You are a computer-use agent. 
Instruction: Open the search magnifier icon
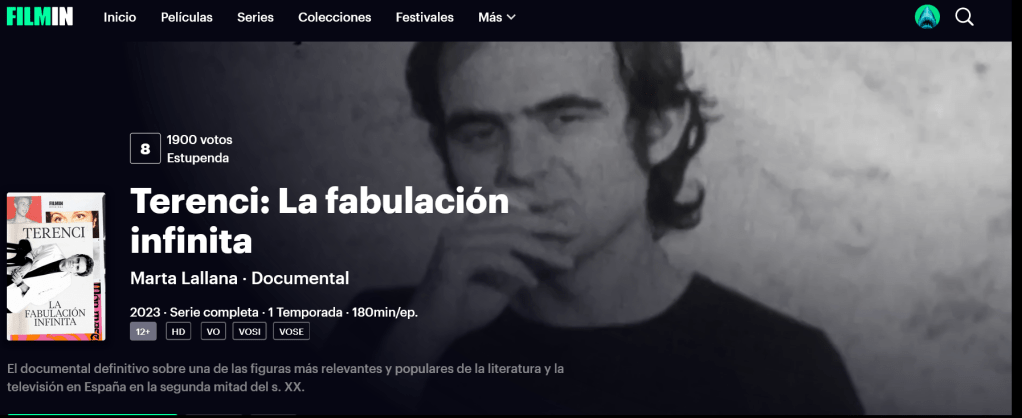click(965, 17)
